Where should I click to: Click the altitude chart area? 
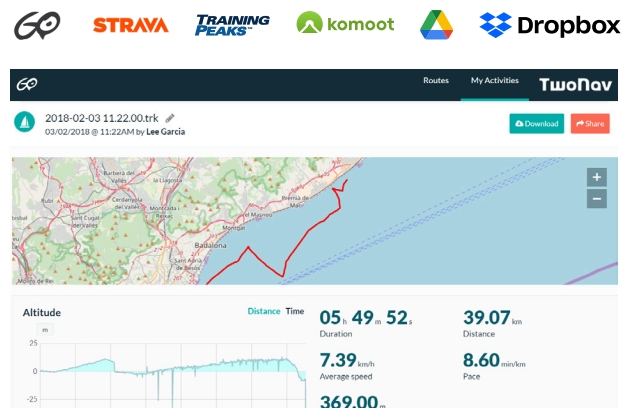pyautogui.click(x=173, y=375)
